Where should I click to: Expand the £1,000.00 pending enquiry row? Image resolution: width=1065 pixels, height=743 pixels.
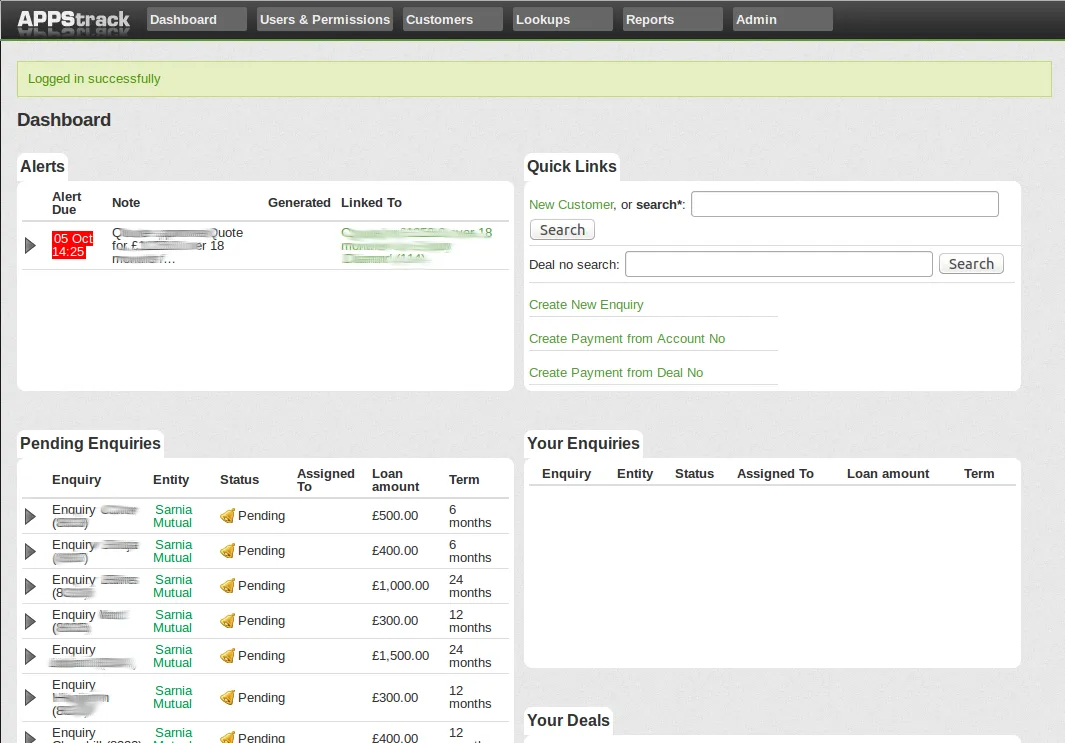point(30,586)
